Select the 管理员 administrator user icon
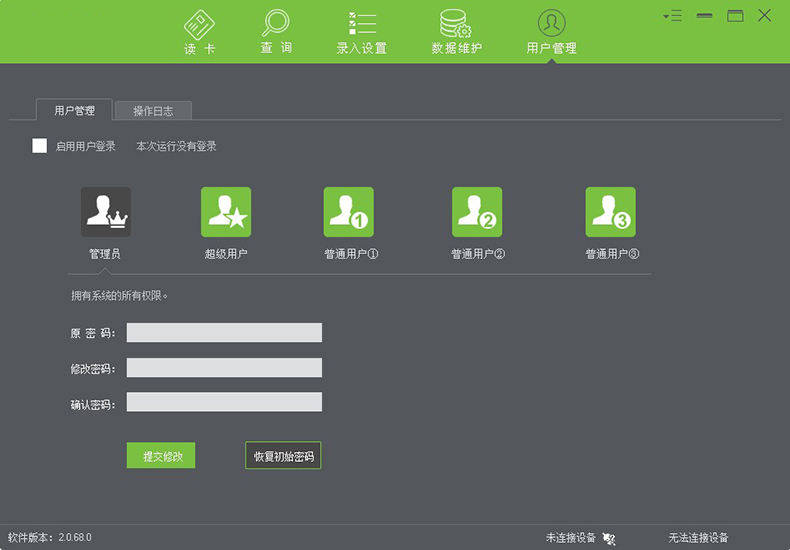Image resolution: width=790 pixels, height=550 pixels. (x=105, y=212)
